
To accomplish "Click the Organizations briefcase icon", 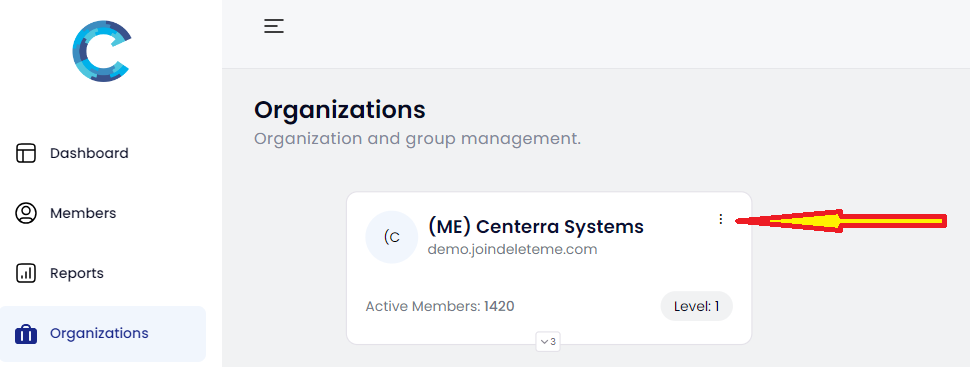I will [25, 334].
